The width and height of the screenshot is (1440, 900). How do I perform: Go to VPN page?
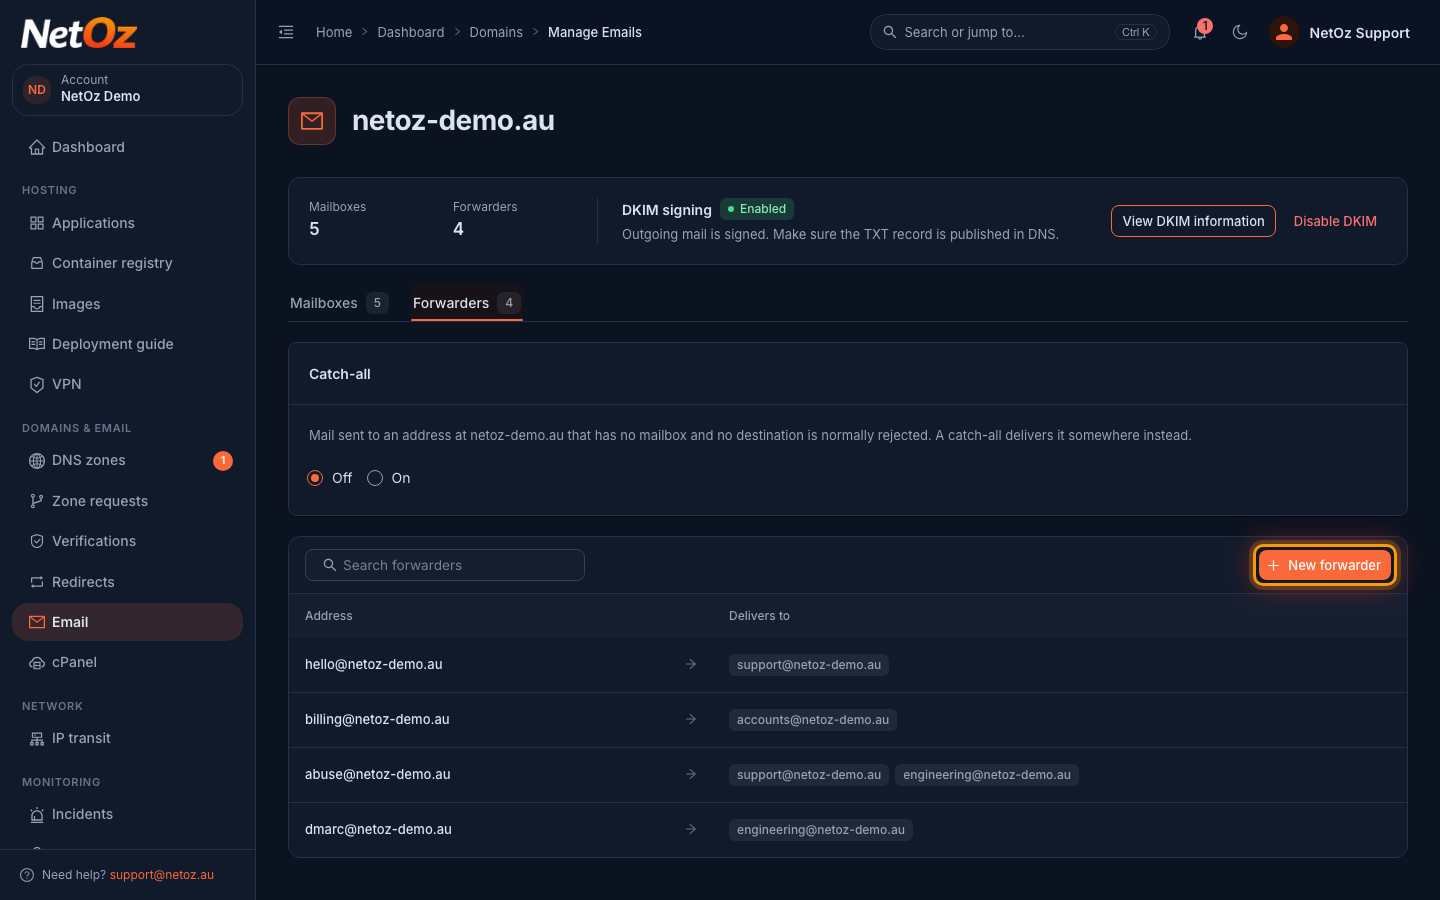[x=127, y=384]
